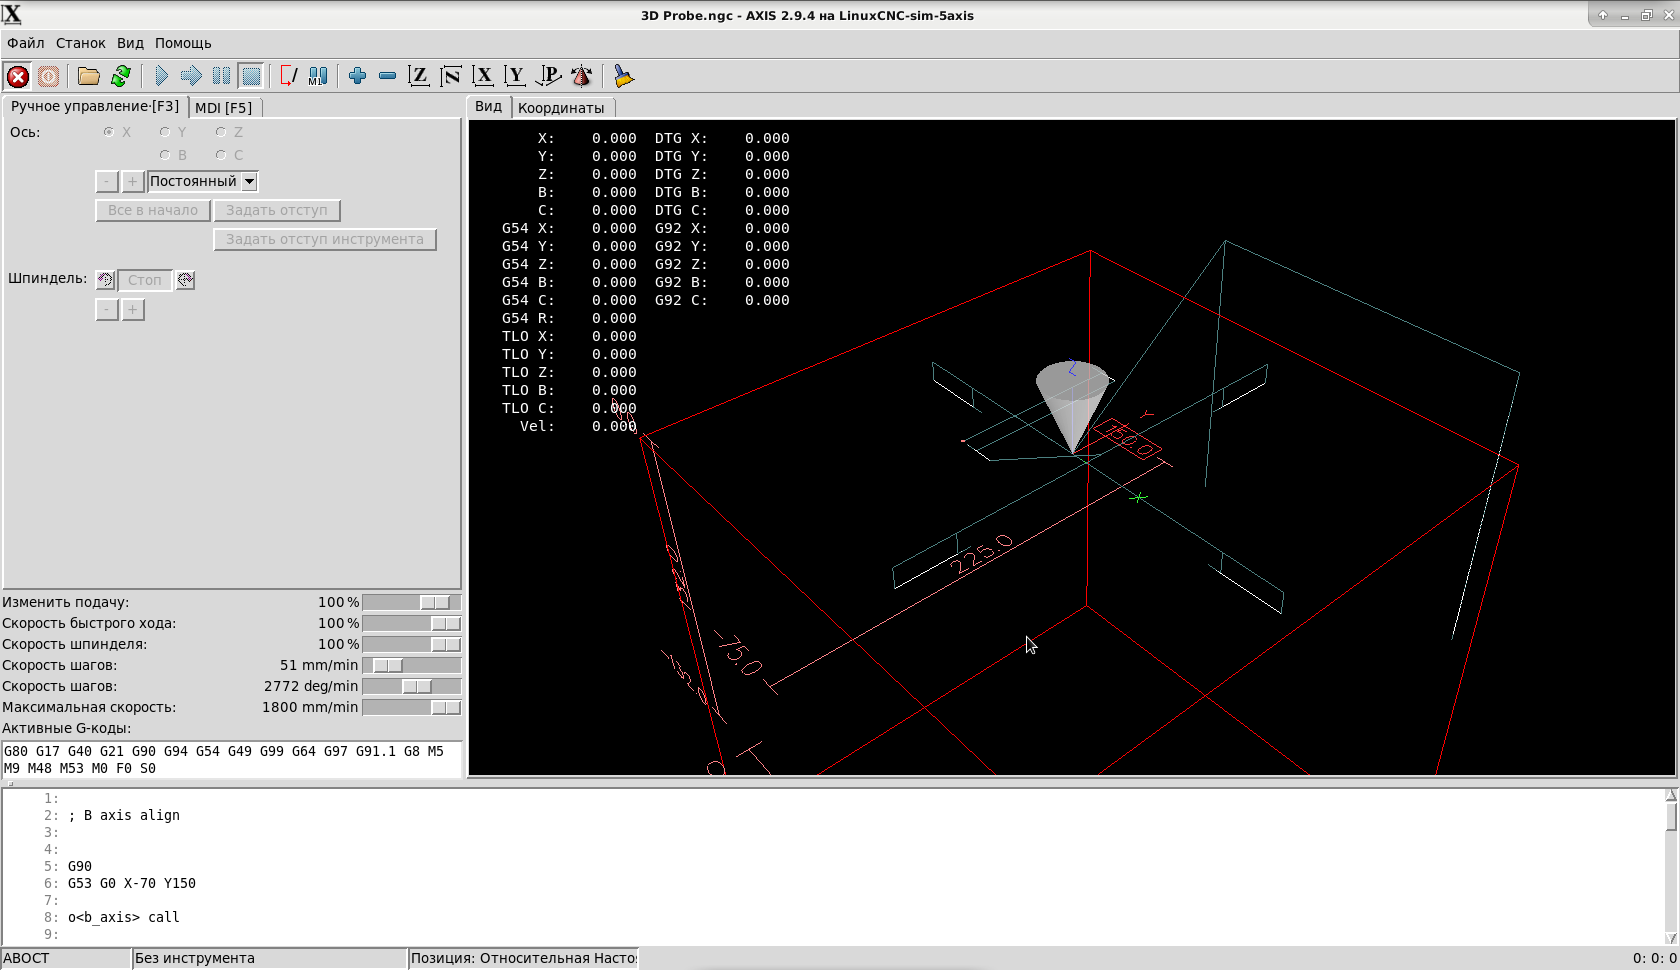The width and height of the screenshot is (1680, 970).
Task: Toggle skip lines with slash icon
Action: point(288,76)
